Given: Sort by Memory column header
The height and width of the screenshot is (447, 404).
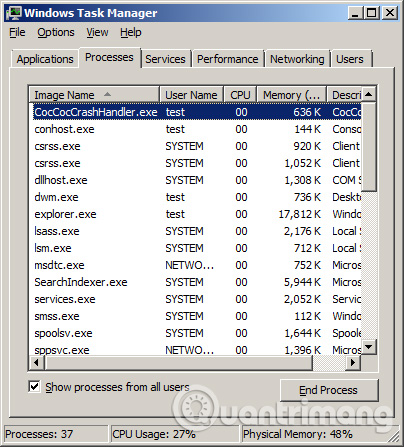Looking at the screenshot, I should pyautogui.click(x=291, y=95).
